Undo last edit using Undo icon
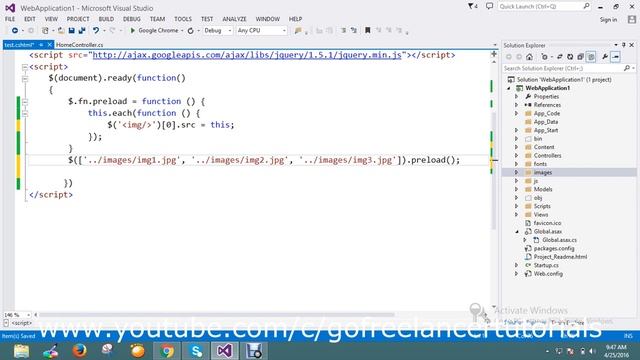640x360 pixels. pos(96,31)
